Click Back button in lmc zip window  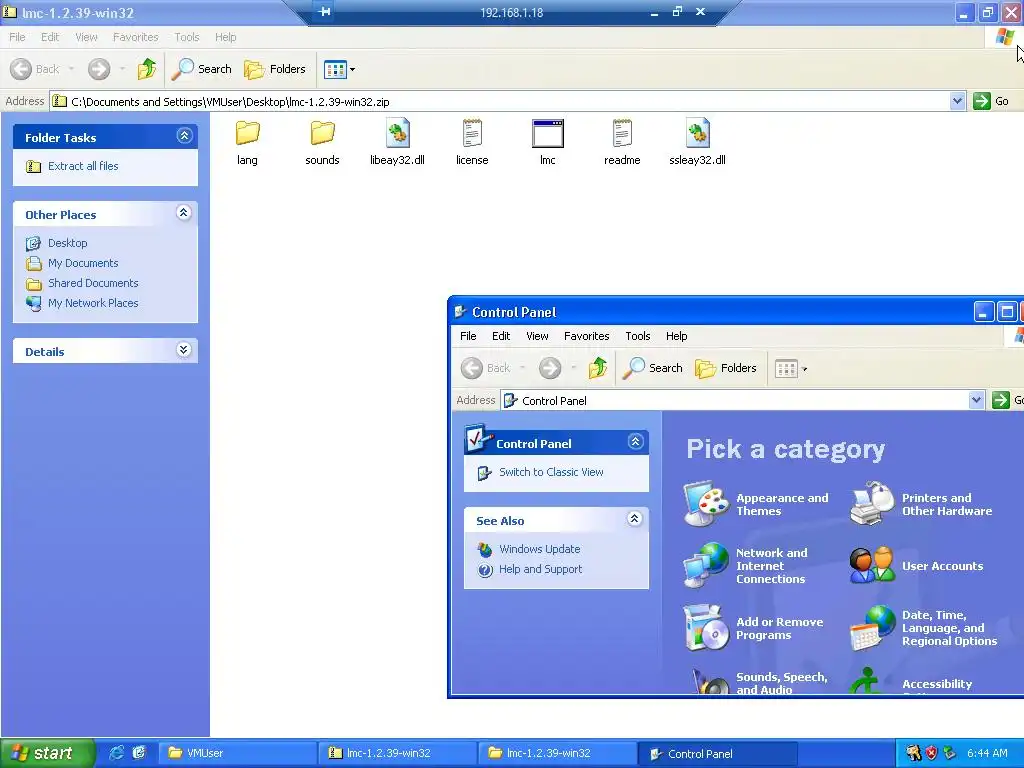(x=35, y=69)
